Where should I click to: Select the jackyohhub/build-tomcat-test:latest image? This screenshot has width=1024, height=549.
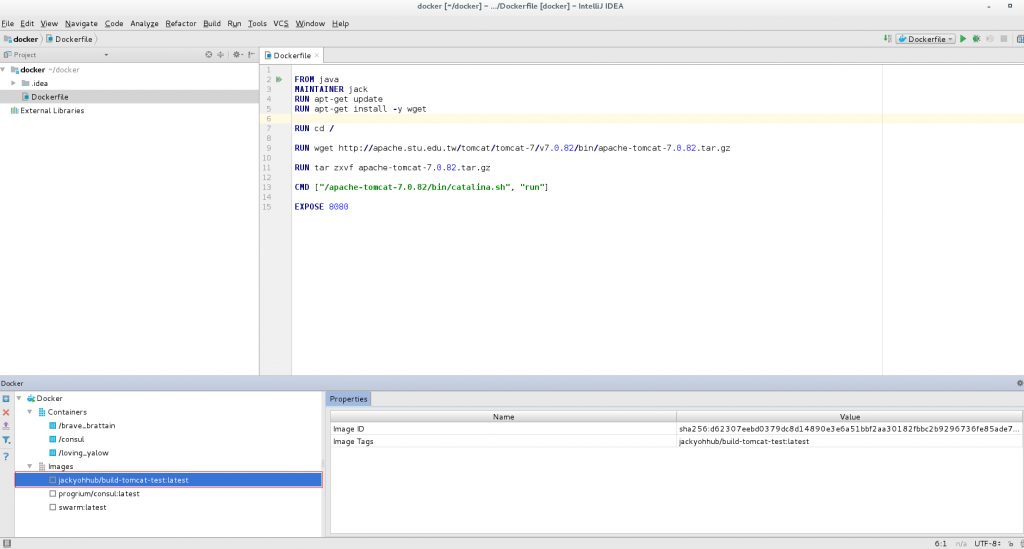click(123, 480)
